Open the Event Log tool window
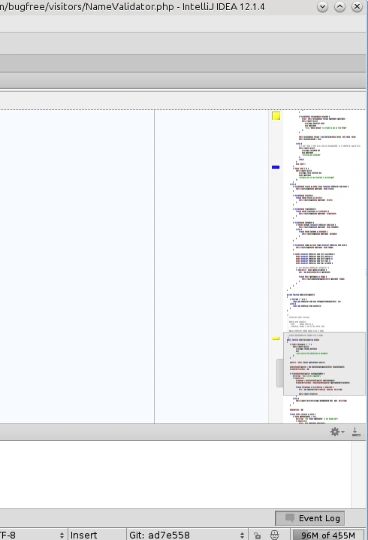The image size is (368, 540). [310, 518]
